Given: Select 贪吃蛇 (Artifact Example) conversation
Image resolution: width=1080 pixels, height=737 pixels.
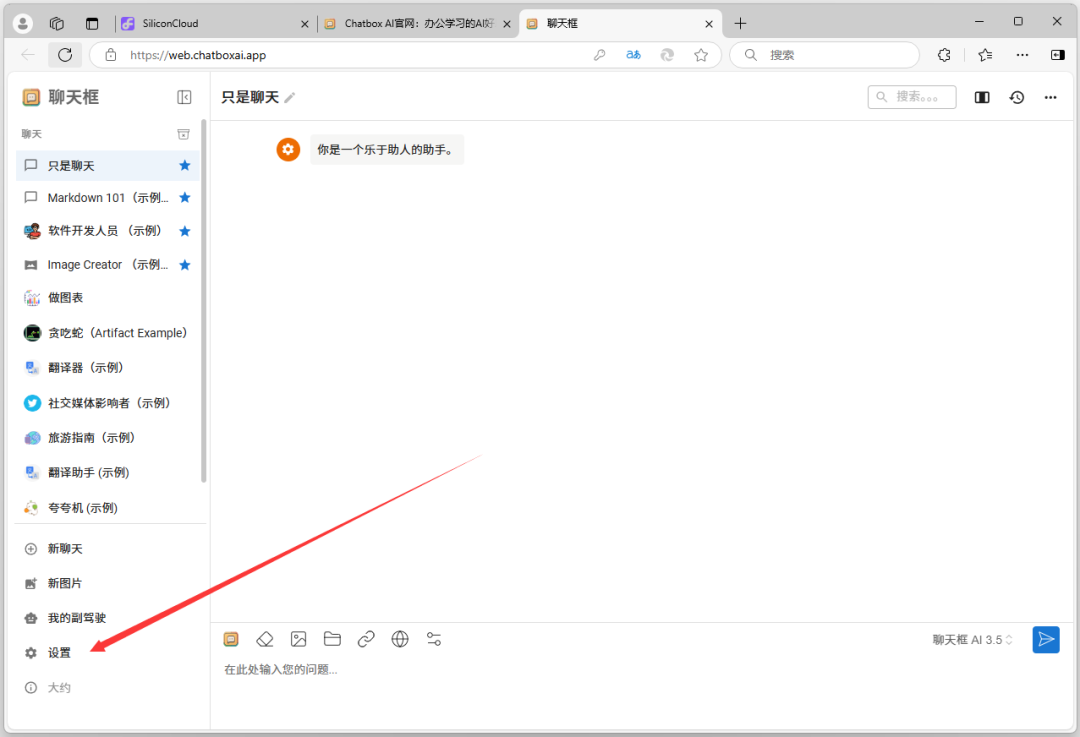Looking at the screenshot, I should point(107,333).
